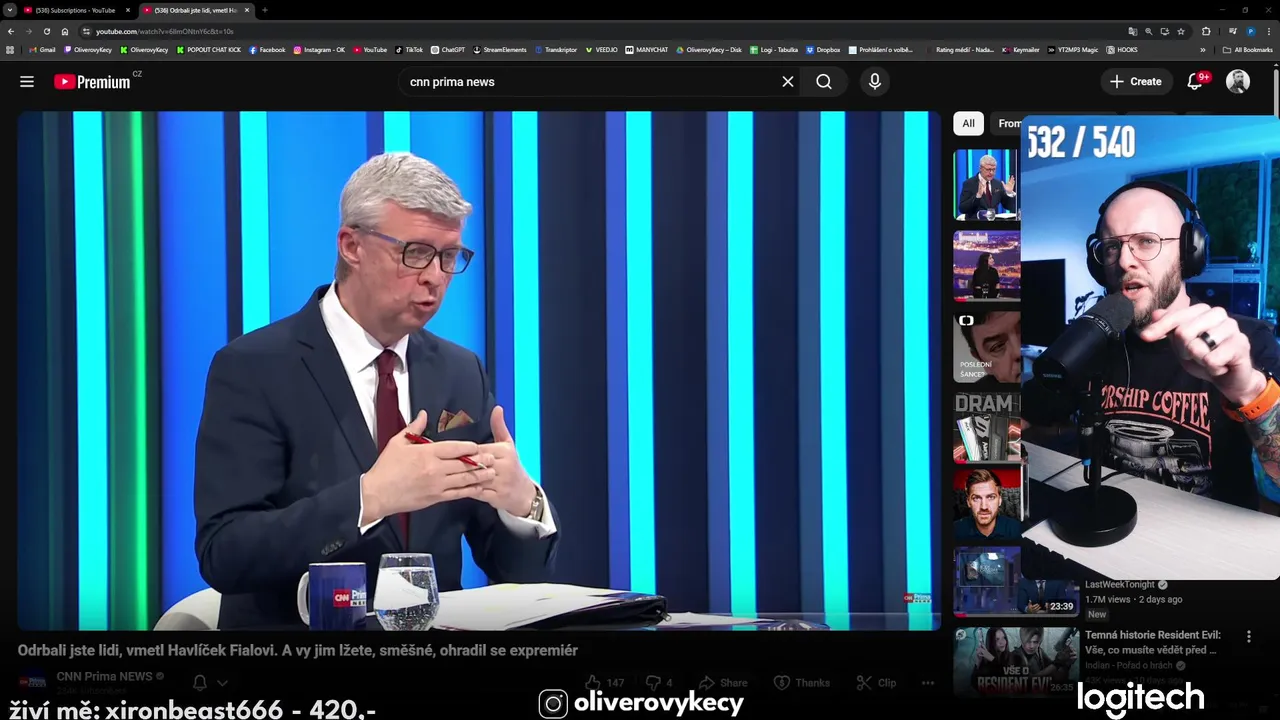Open the Create menu
Viewport: 1280px width, 720px height.
(1136, 82)
